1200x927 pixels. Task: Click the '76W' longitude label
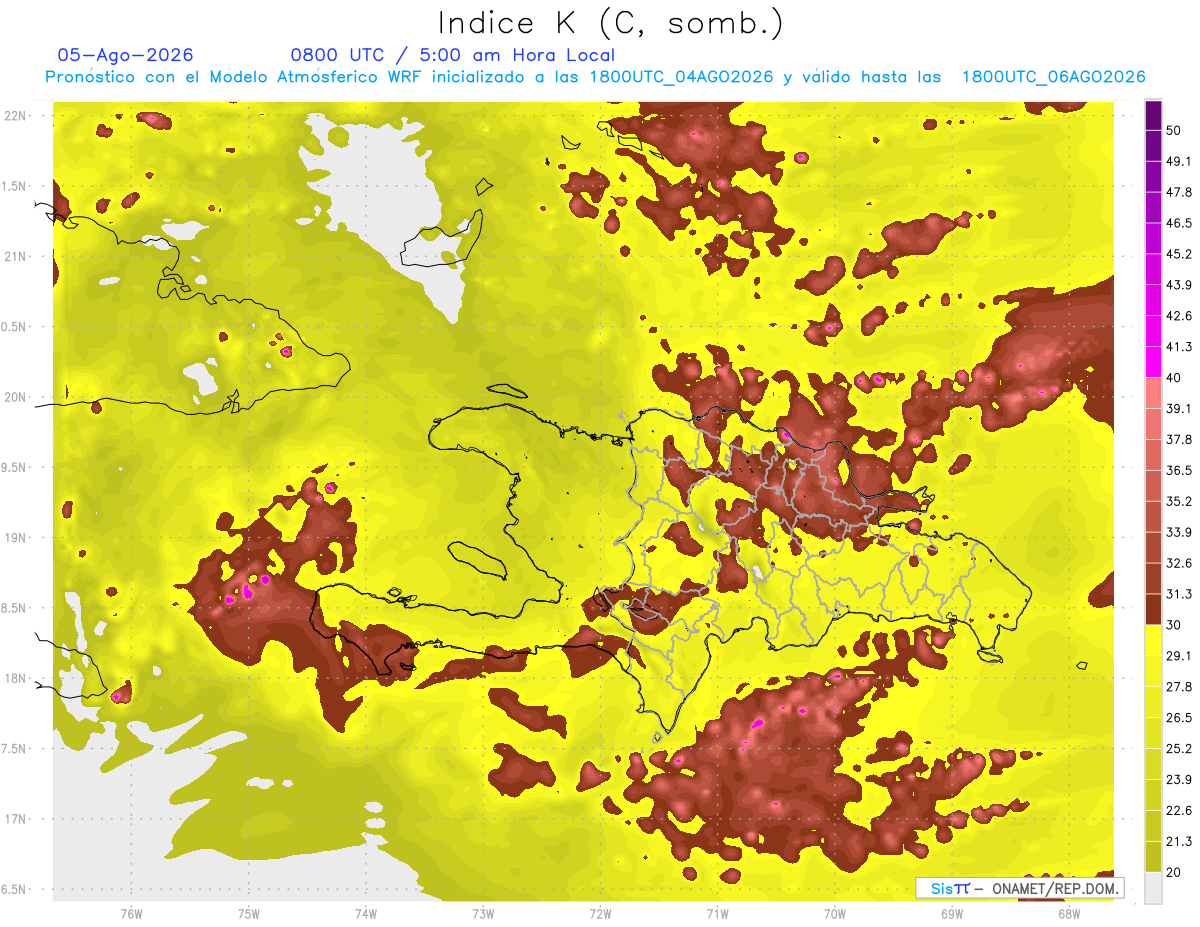coord(131,913)
